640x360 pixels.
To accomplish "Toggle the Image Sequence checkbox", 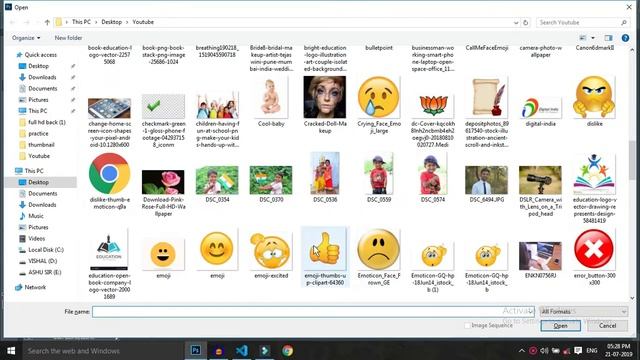I will click(467, 325).
